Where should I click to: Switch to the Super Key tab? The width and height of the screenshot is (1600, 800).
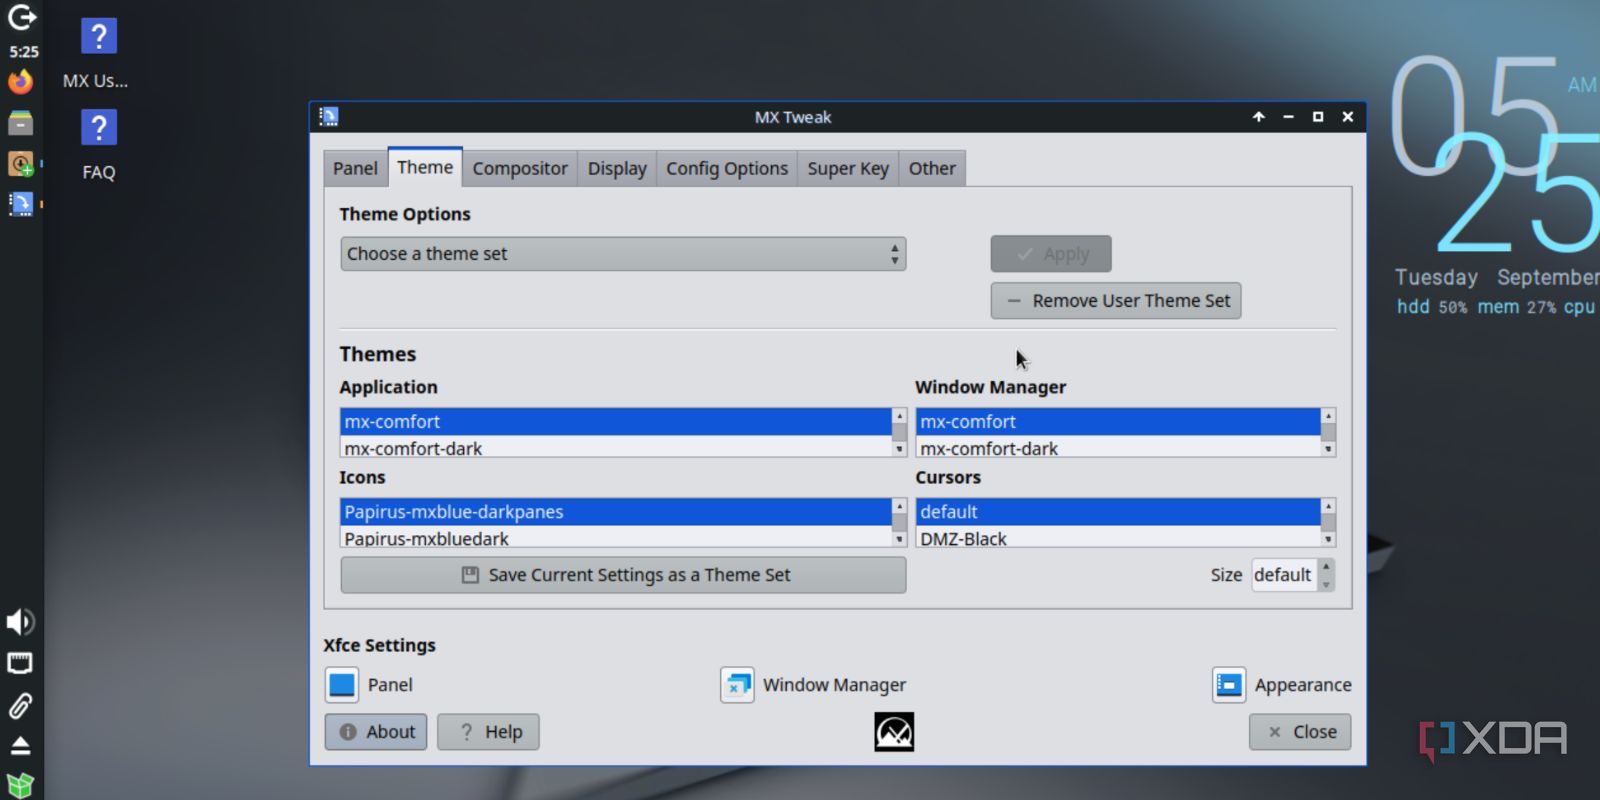click(848, 168)
